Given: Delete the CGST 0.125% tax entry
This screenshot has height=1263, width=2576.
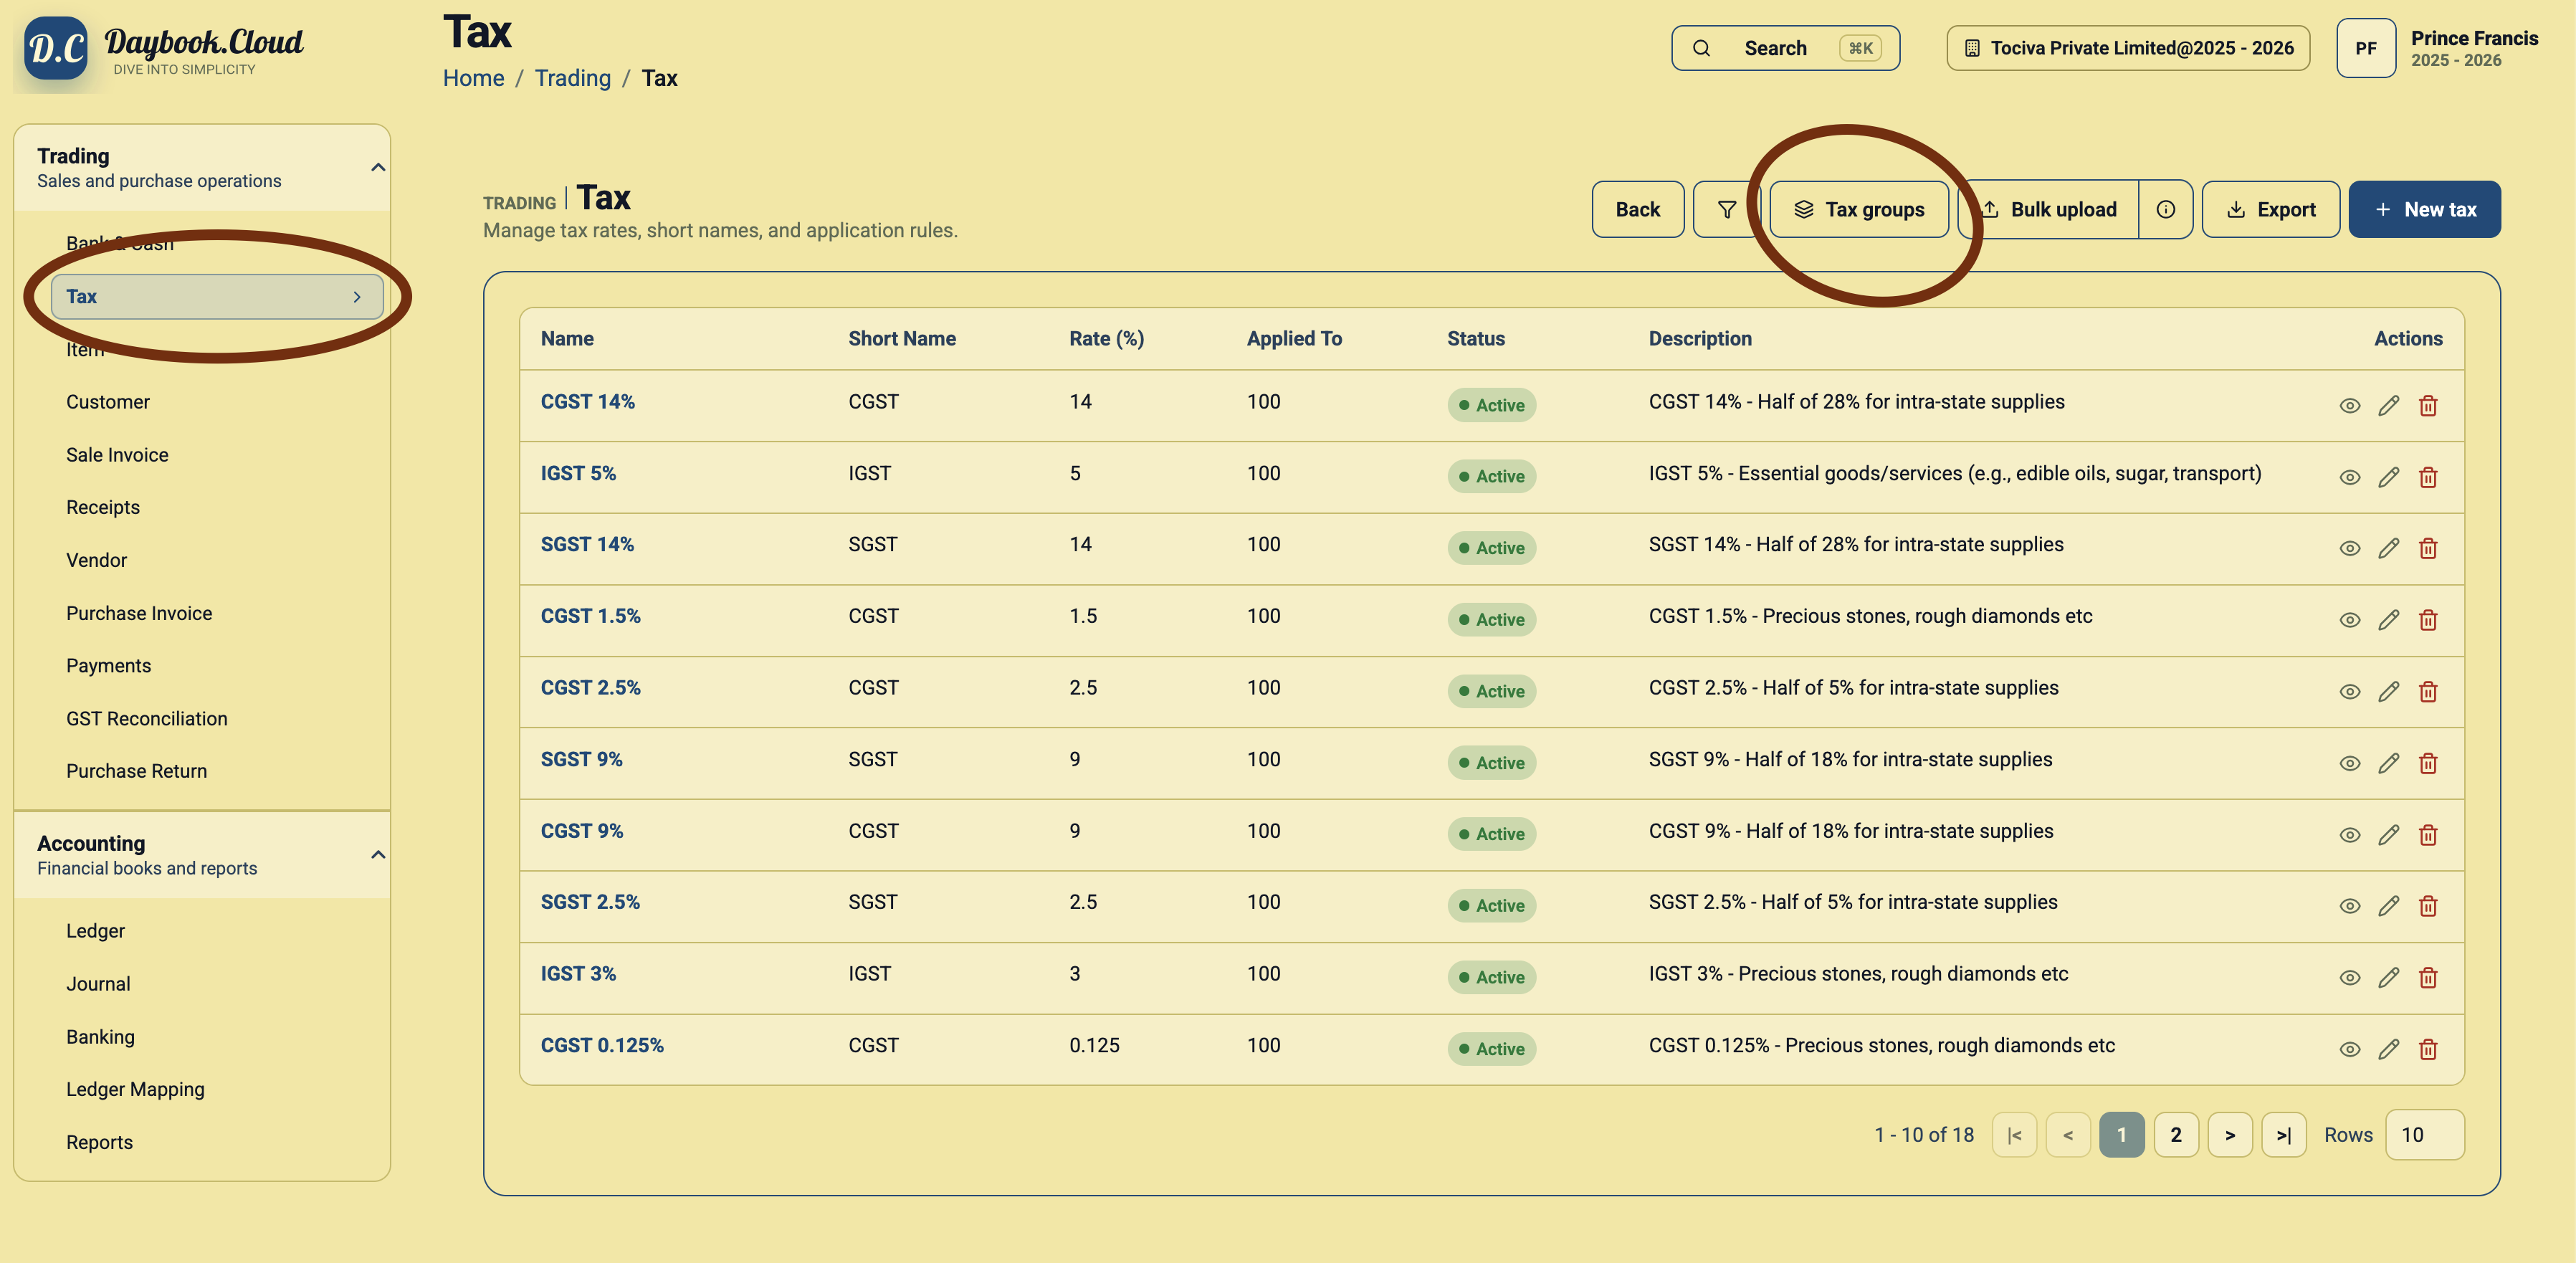Looking at the screenshot, I should pyautogui.click(x=2427, y=1050).
